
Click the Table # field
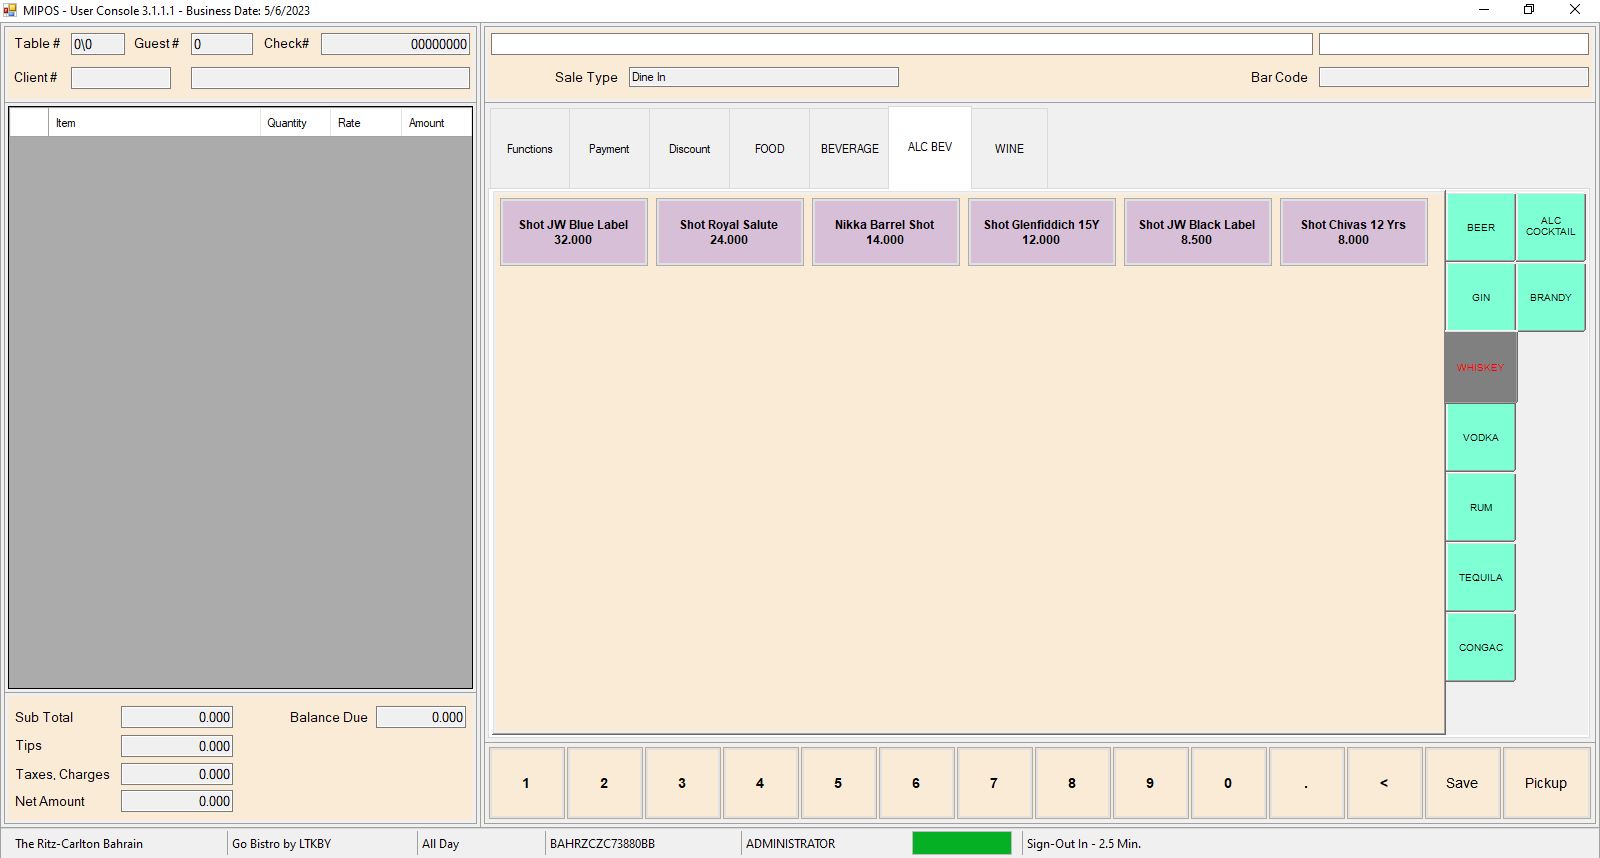point(98,44)
